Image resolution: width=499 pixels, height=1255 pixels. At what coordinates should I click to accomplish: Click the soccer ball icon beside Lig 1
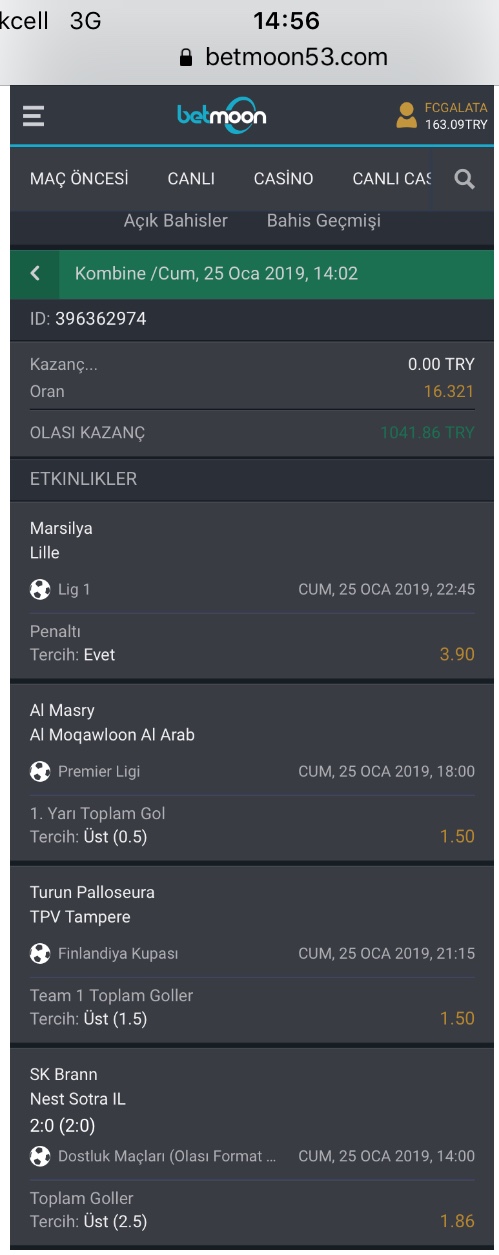[40, 590]
